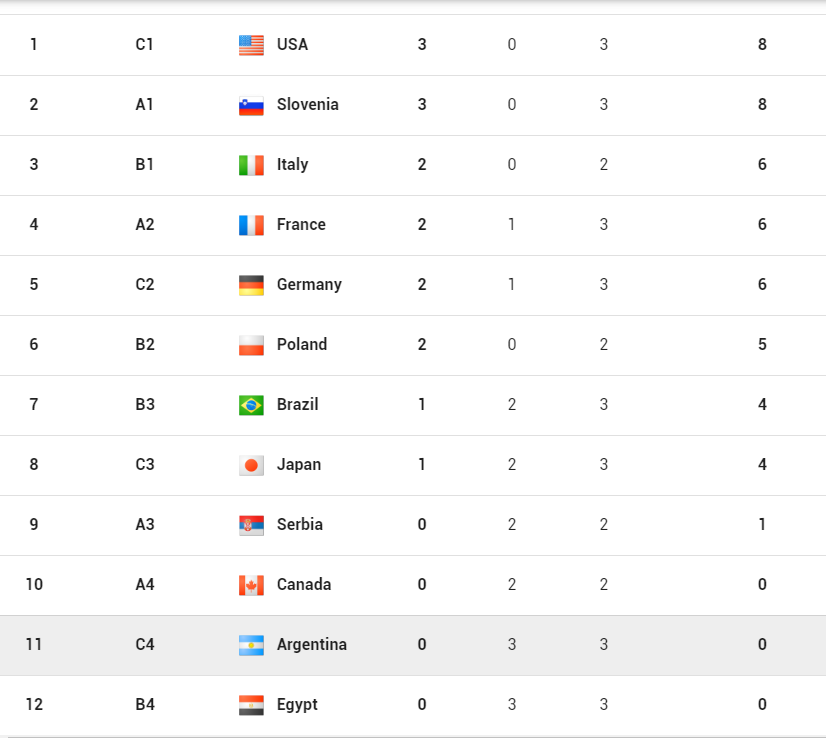Click the Argentina flag icon
This screenshot has width=826, height=738.
click(251, 645)
